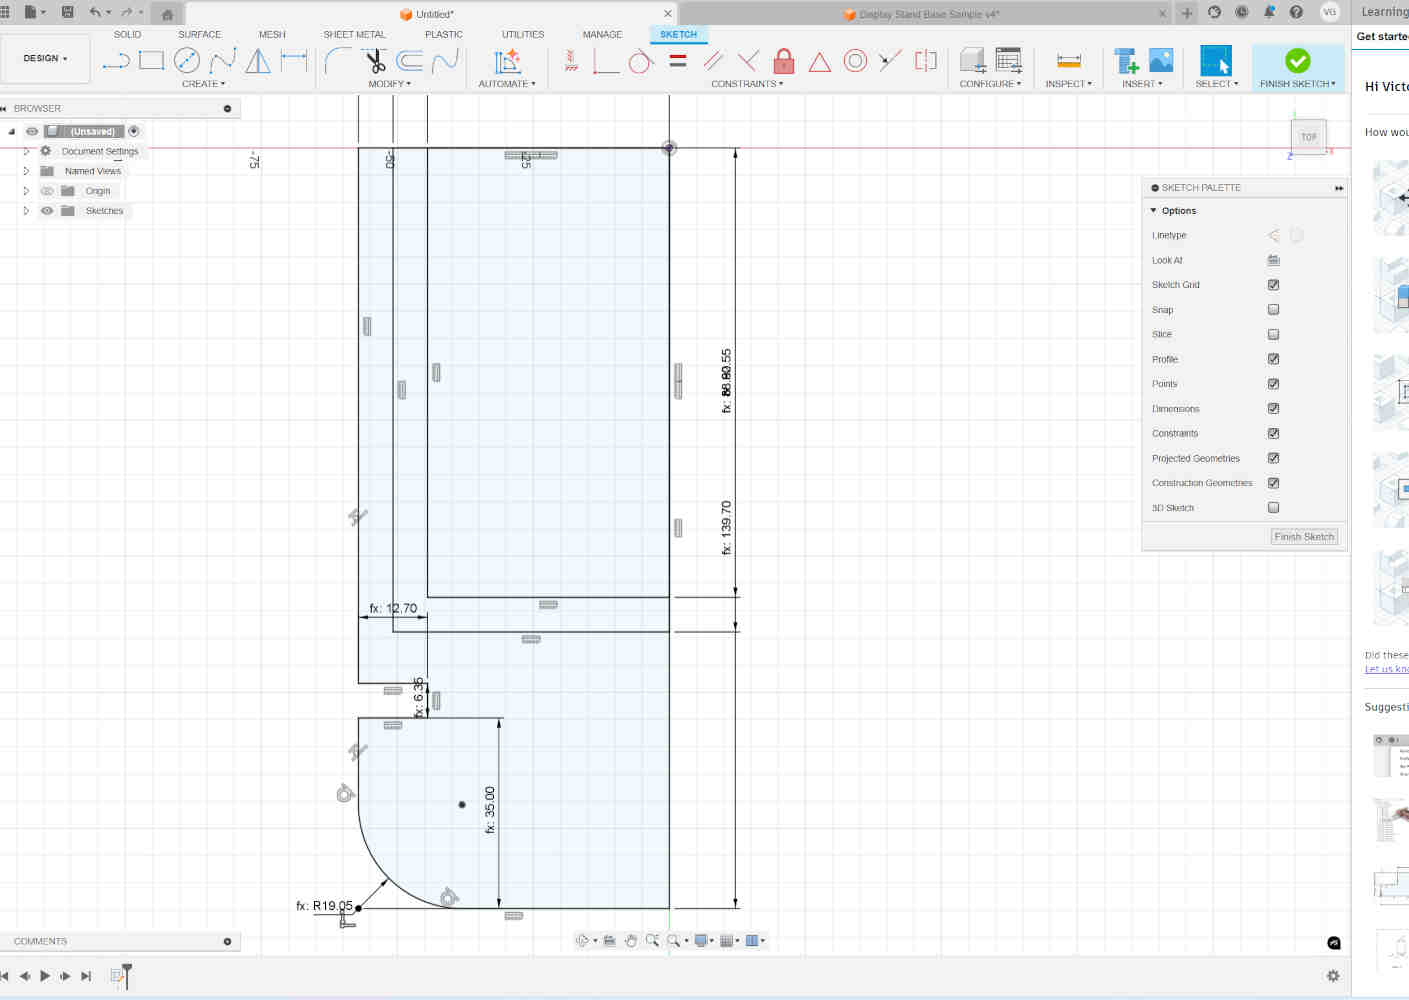The image size is (1409, 1000).
Task: Open the MODIFY dropdown menu
Action: [389, 84]
